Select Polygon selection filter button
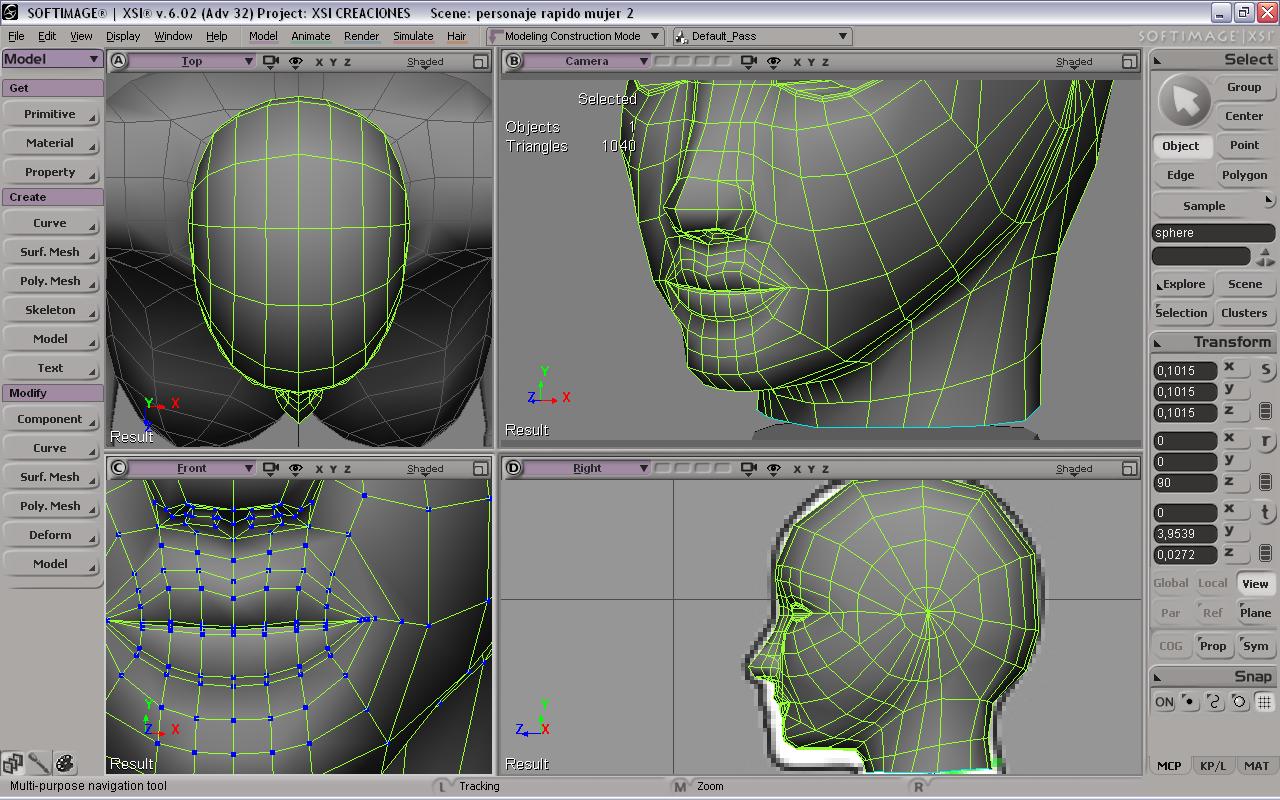The width and height of the screenshot is (1280, 800). click(x=1244, y=175)
